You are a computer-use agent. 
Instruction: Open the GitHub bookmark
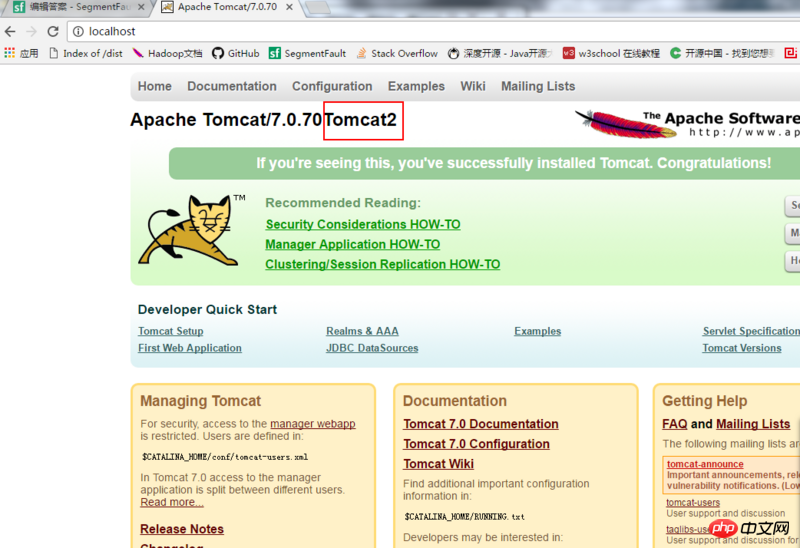click(x=236, y=53)
